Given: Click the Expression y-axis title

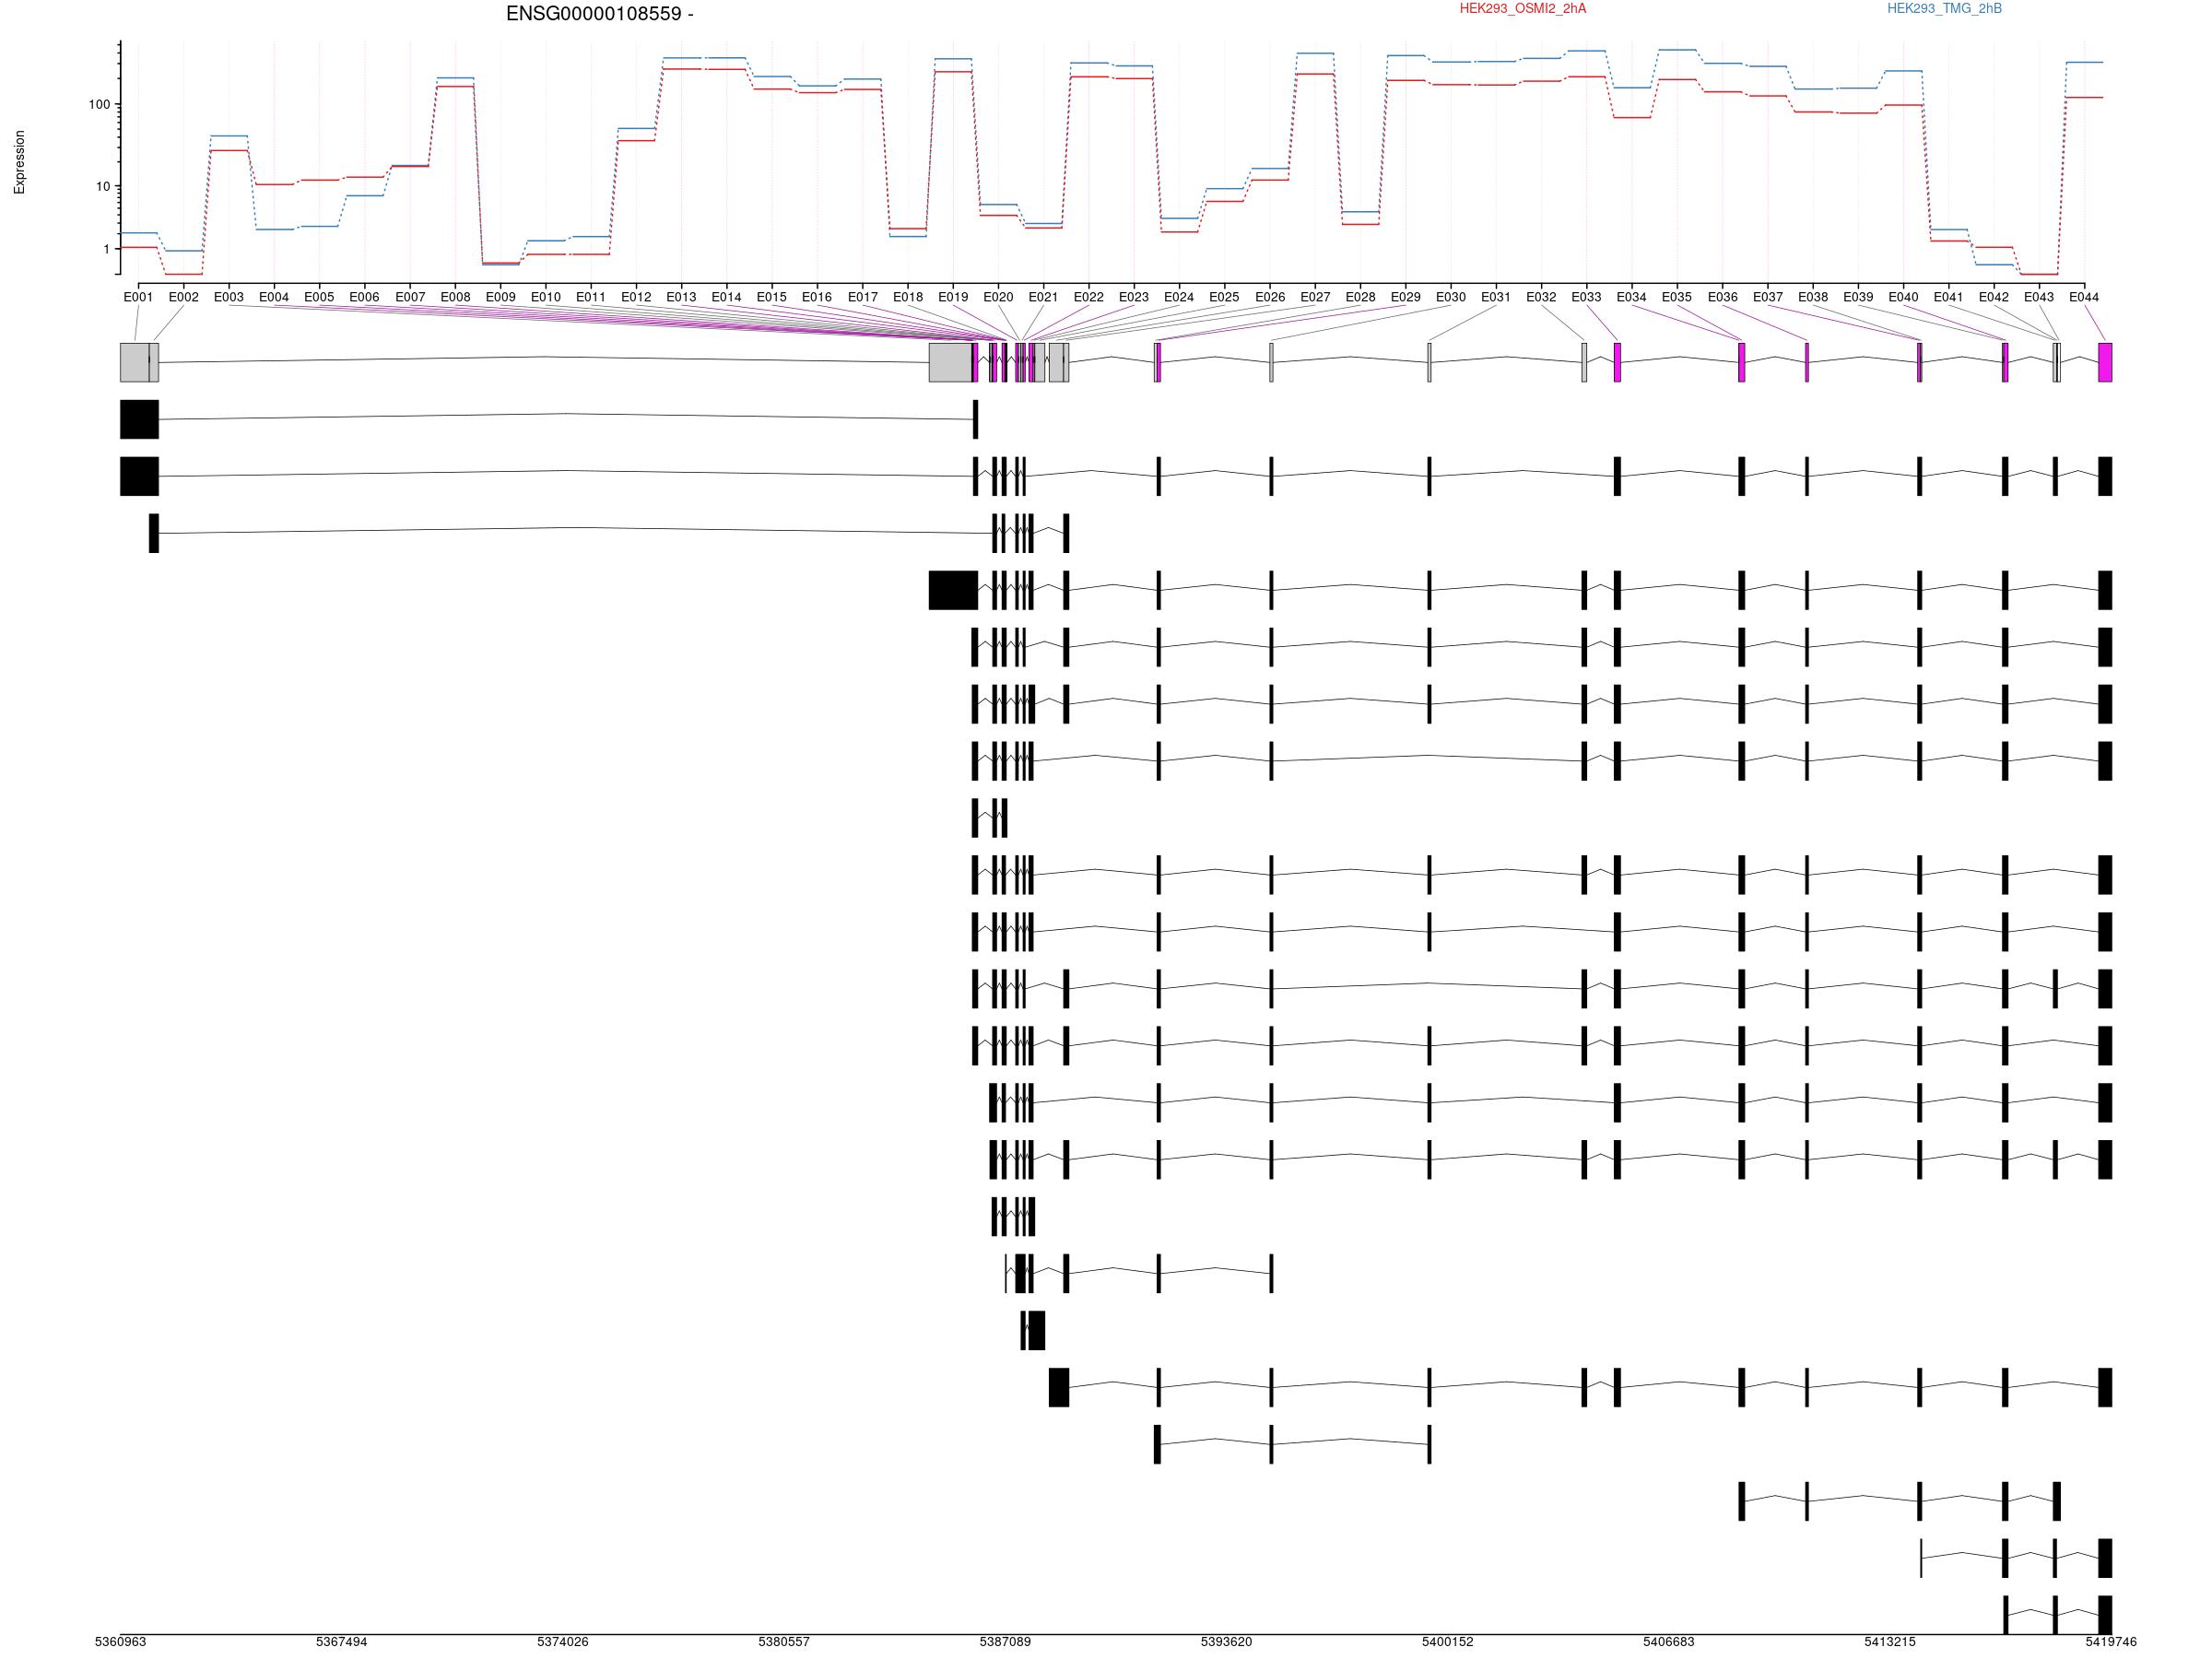Looking at the screenshot, I should [x=19, y=162].
